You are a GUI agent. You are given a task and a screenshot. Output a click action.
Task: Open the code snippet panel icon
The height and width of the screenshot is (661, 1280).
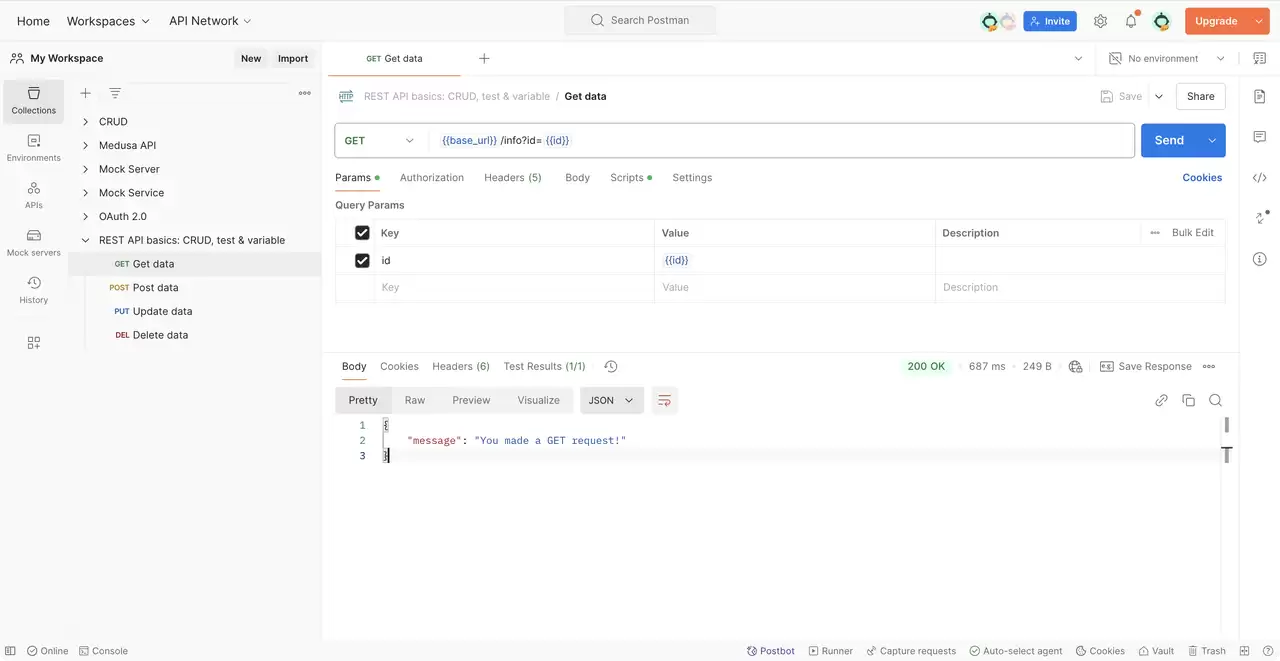pos(1259,178)
